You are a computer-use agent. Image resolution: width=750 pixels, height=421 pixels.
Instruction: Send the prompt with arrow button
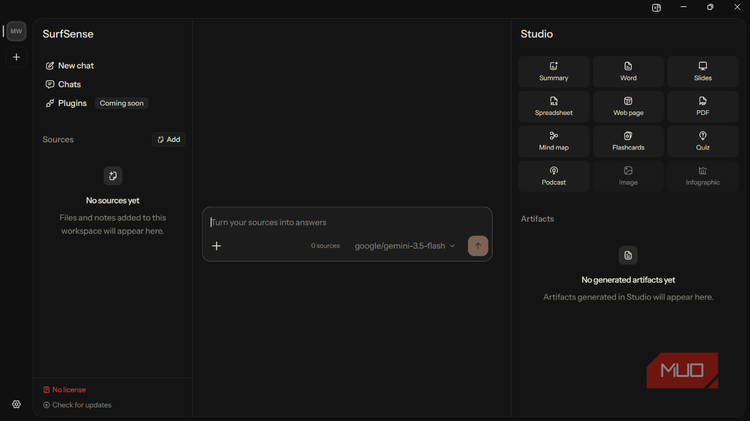[x=478, y=246]
